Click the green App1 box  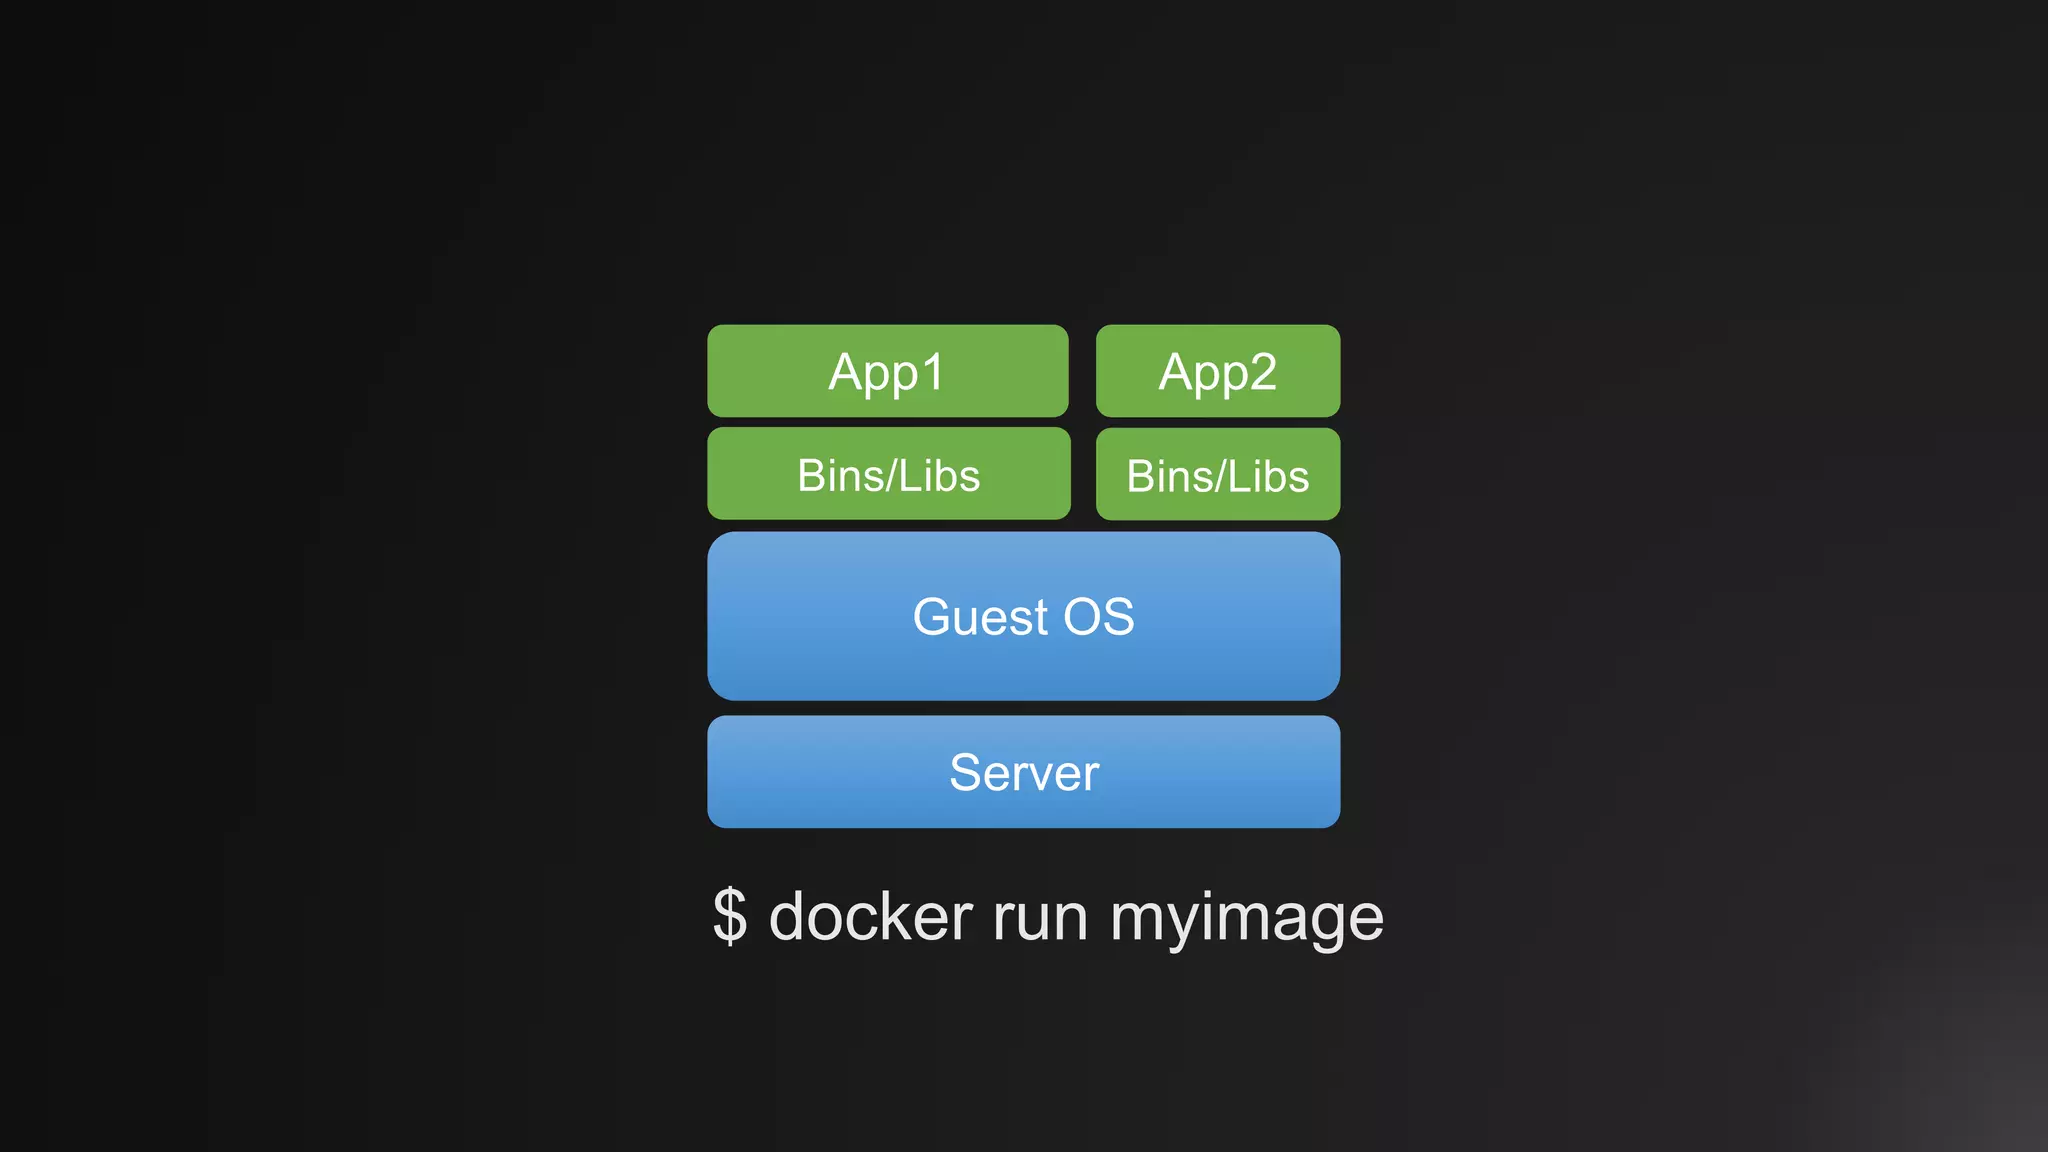[x=888, y=371]
